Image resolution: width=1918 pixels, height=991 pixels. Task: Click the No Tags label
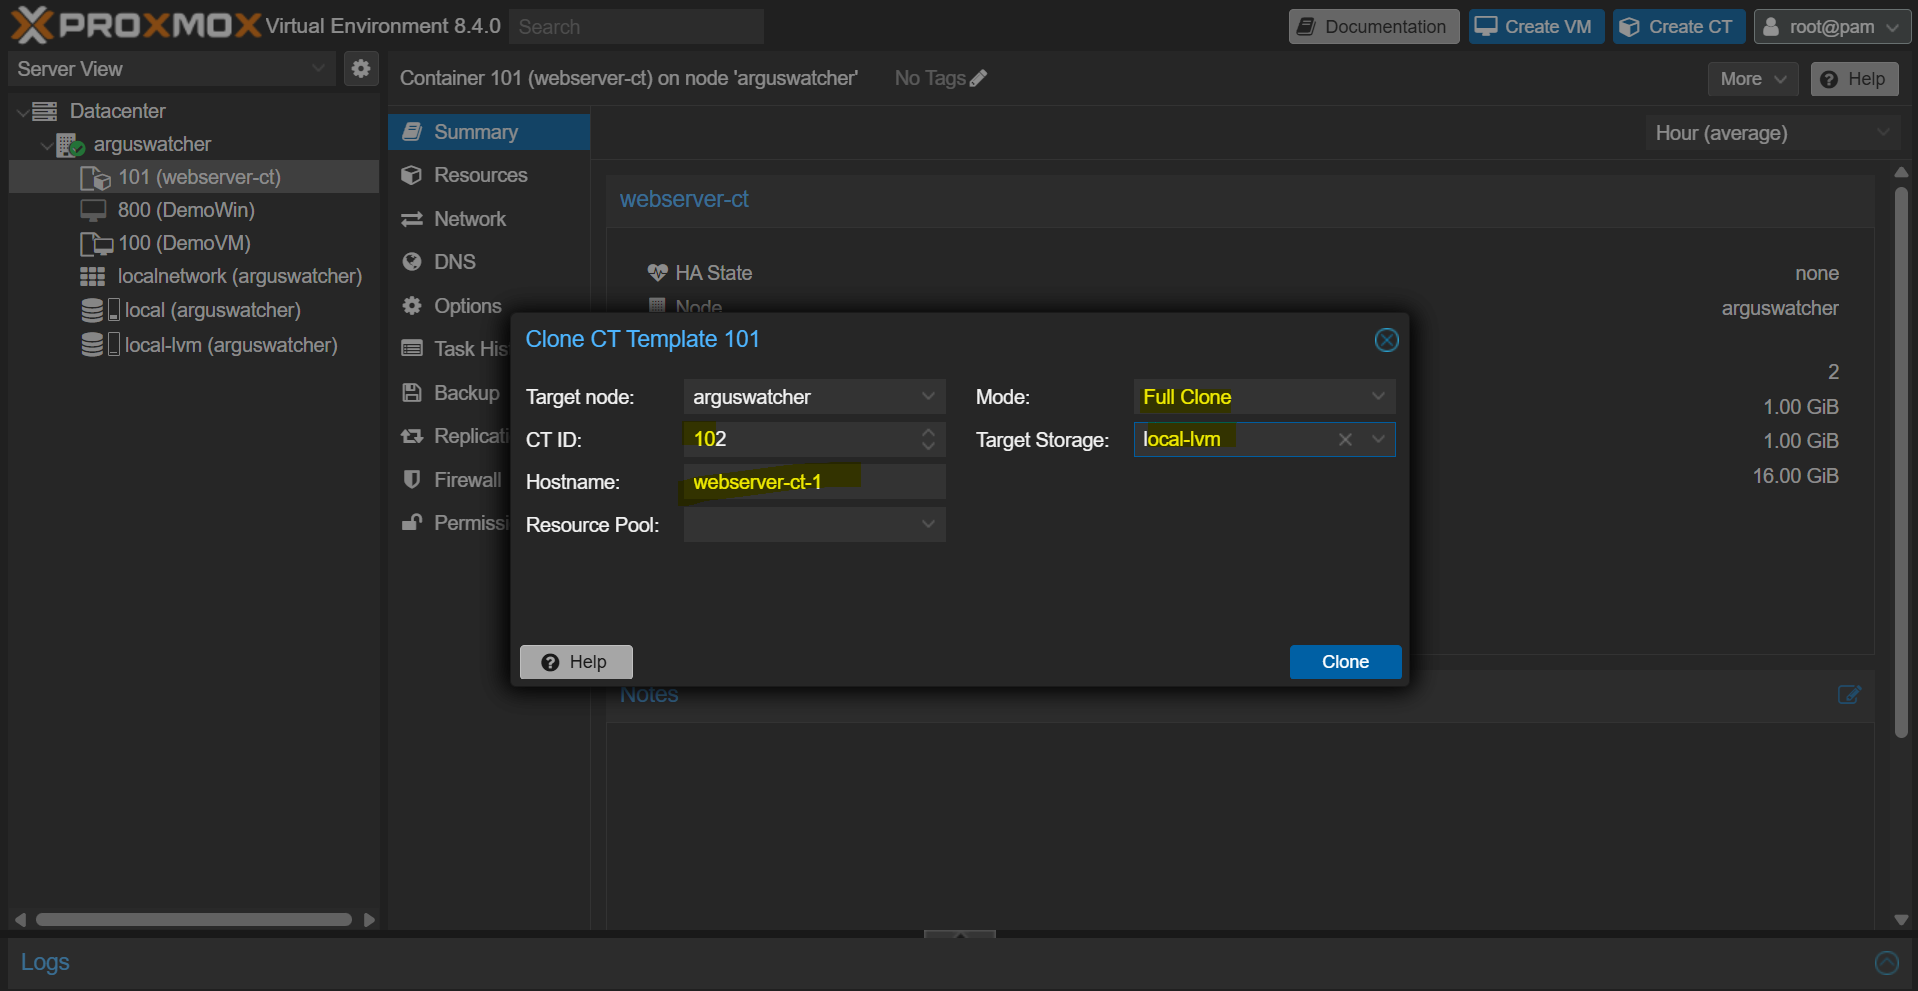[x=930, y=78]
